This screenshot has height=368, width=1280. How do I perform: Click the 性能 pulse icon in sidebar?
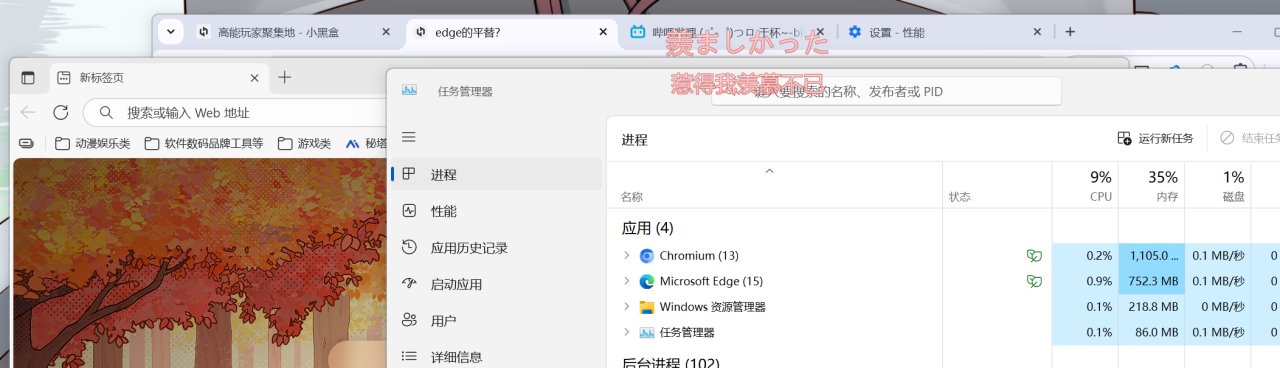tap(409, 211)
